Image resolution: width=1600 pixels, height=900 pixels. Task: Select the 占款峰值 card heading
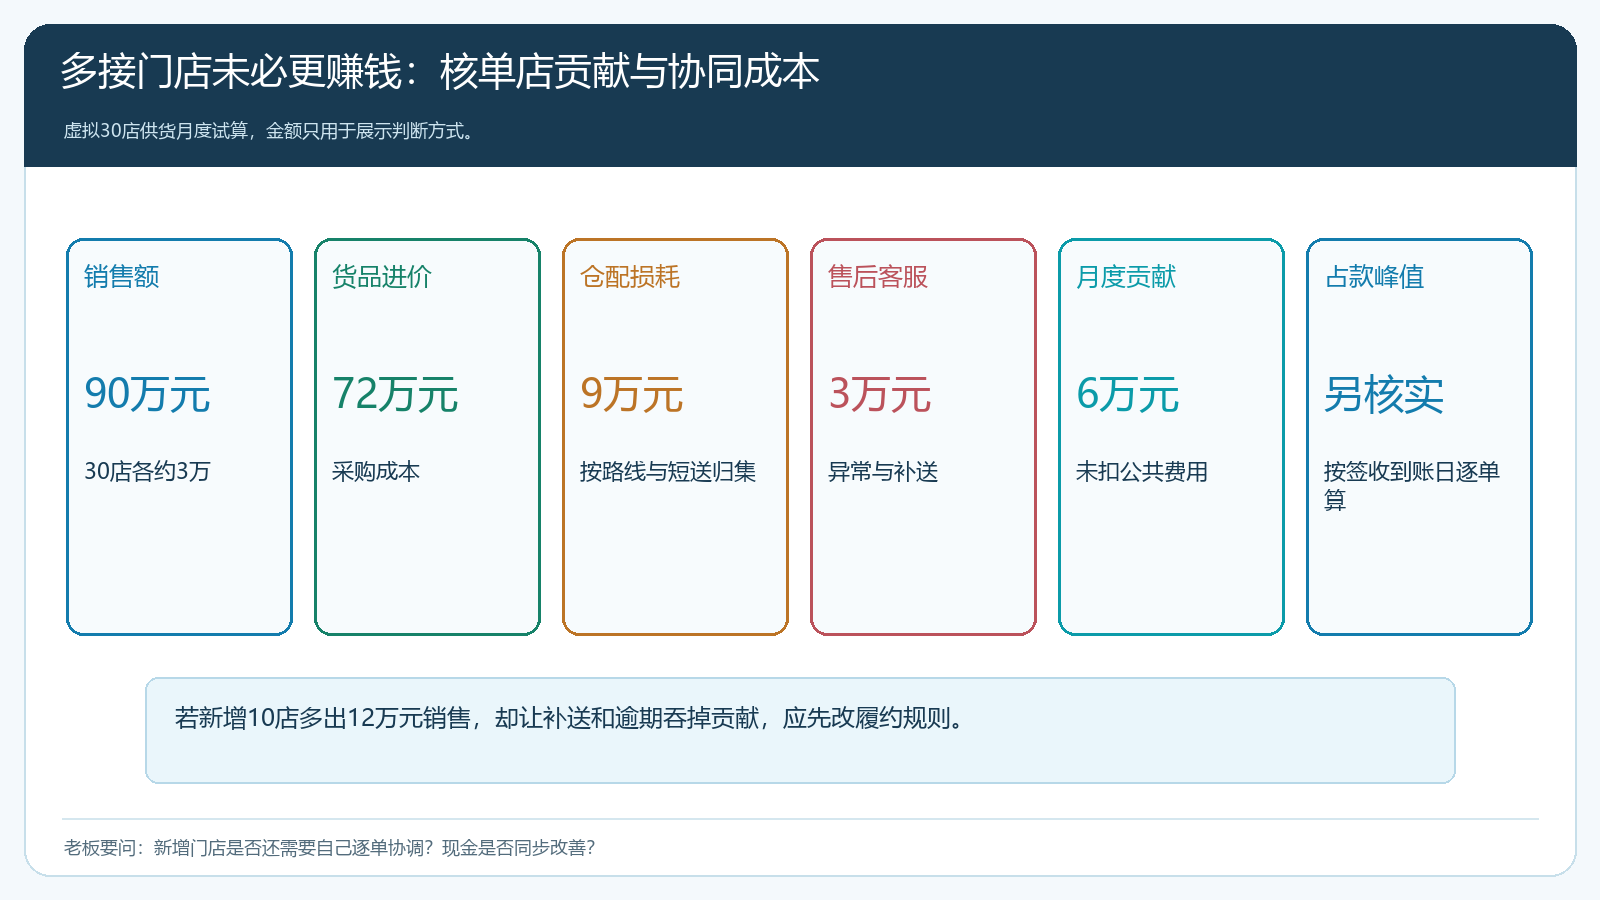tap(1374, 277)
